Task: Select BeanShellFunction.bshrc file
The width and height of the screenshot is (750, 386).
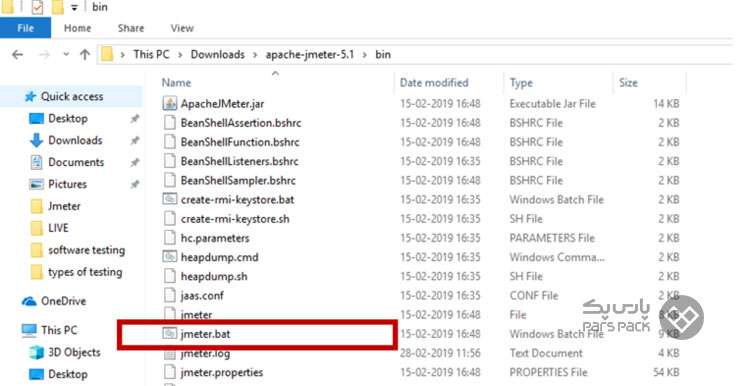Action: coord(240,142)
